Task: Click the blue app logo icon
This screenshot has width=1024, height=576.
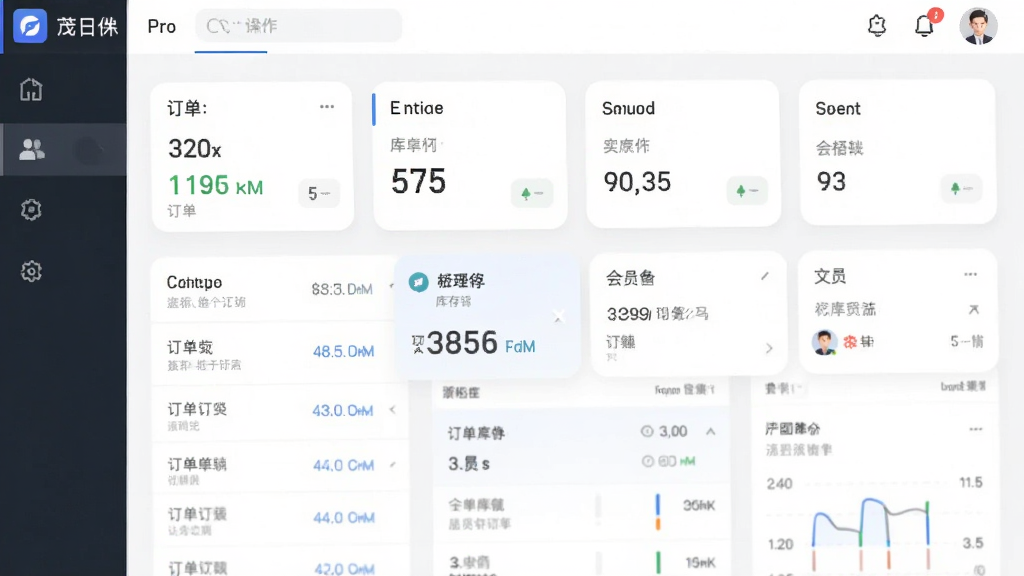Action: click(30, 26)
